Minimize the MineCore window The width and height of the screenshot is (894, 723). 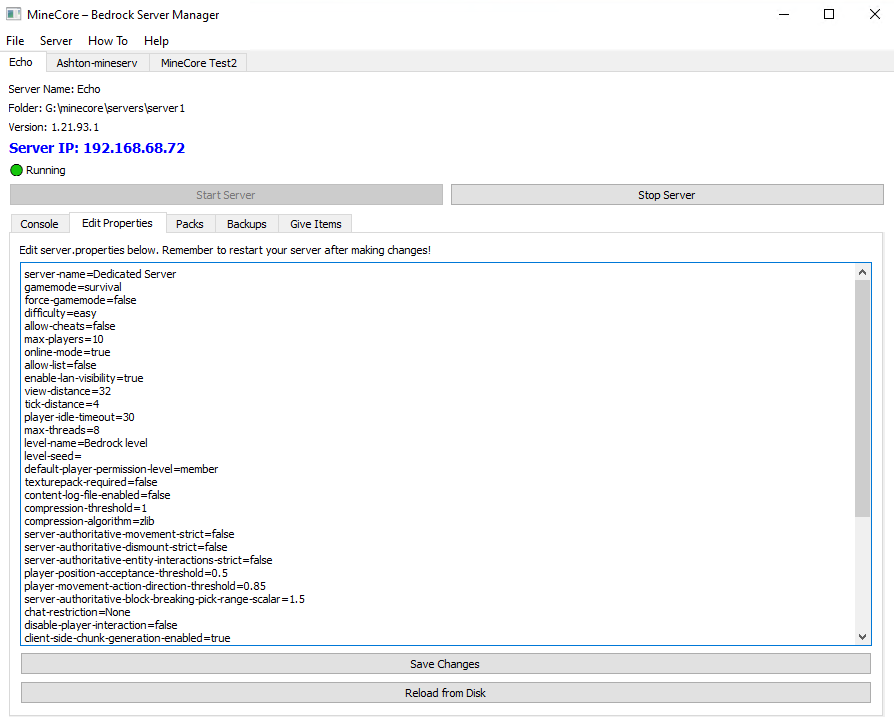pyautogui.click(x=785, y=14)
